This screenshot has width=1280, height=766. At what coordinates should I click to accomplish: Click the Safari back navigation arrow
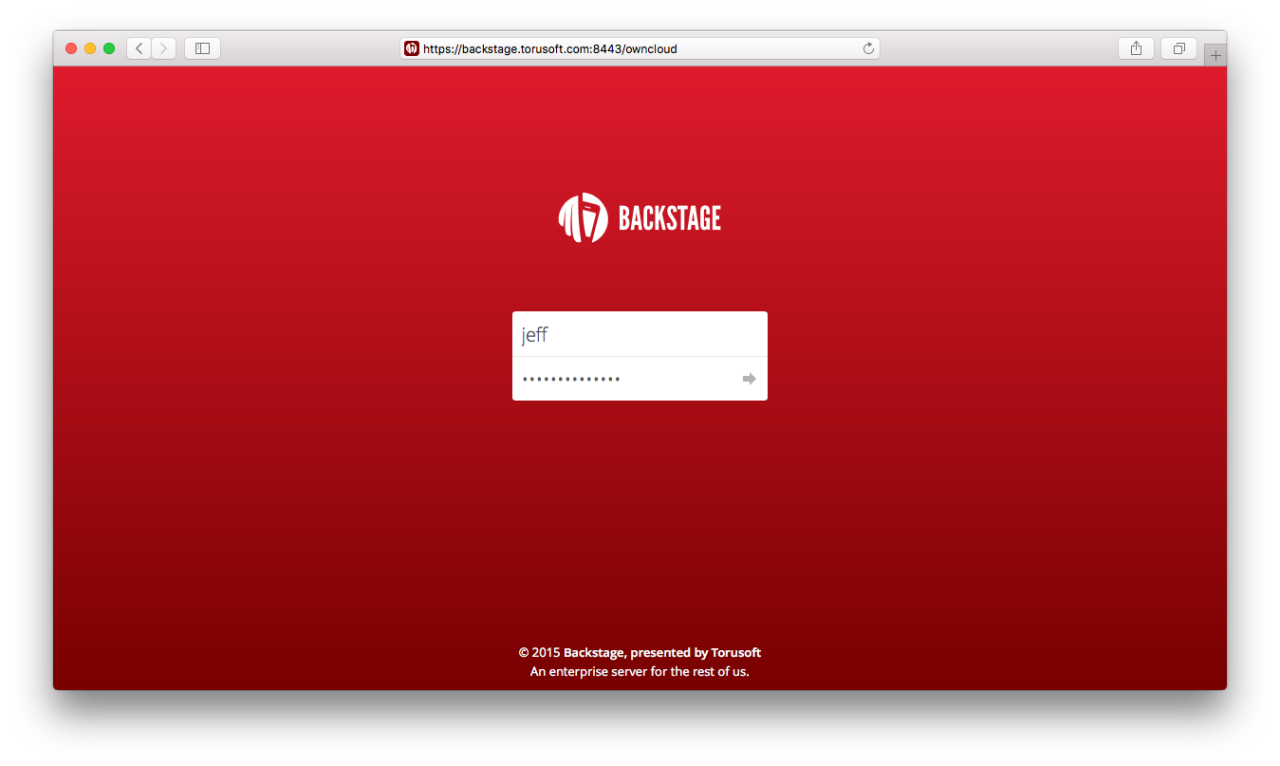click(x=139, y=48)
